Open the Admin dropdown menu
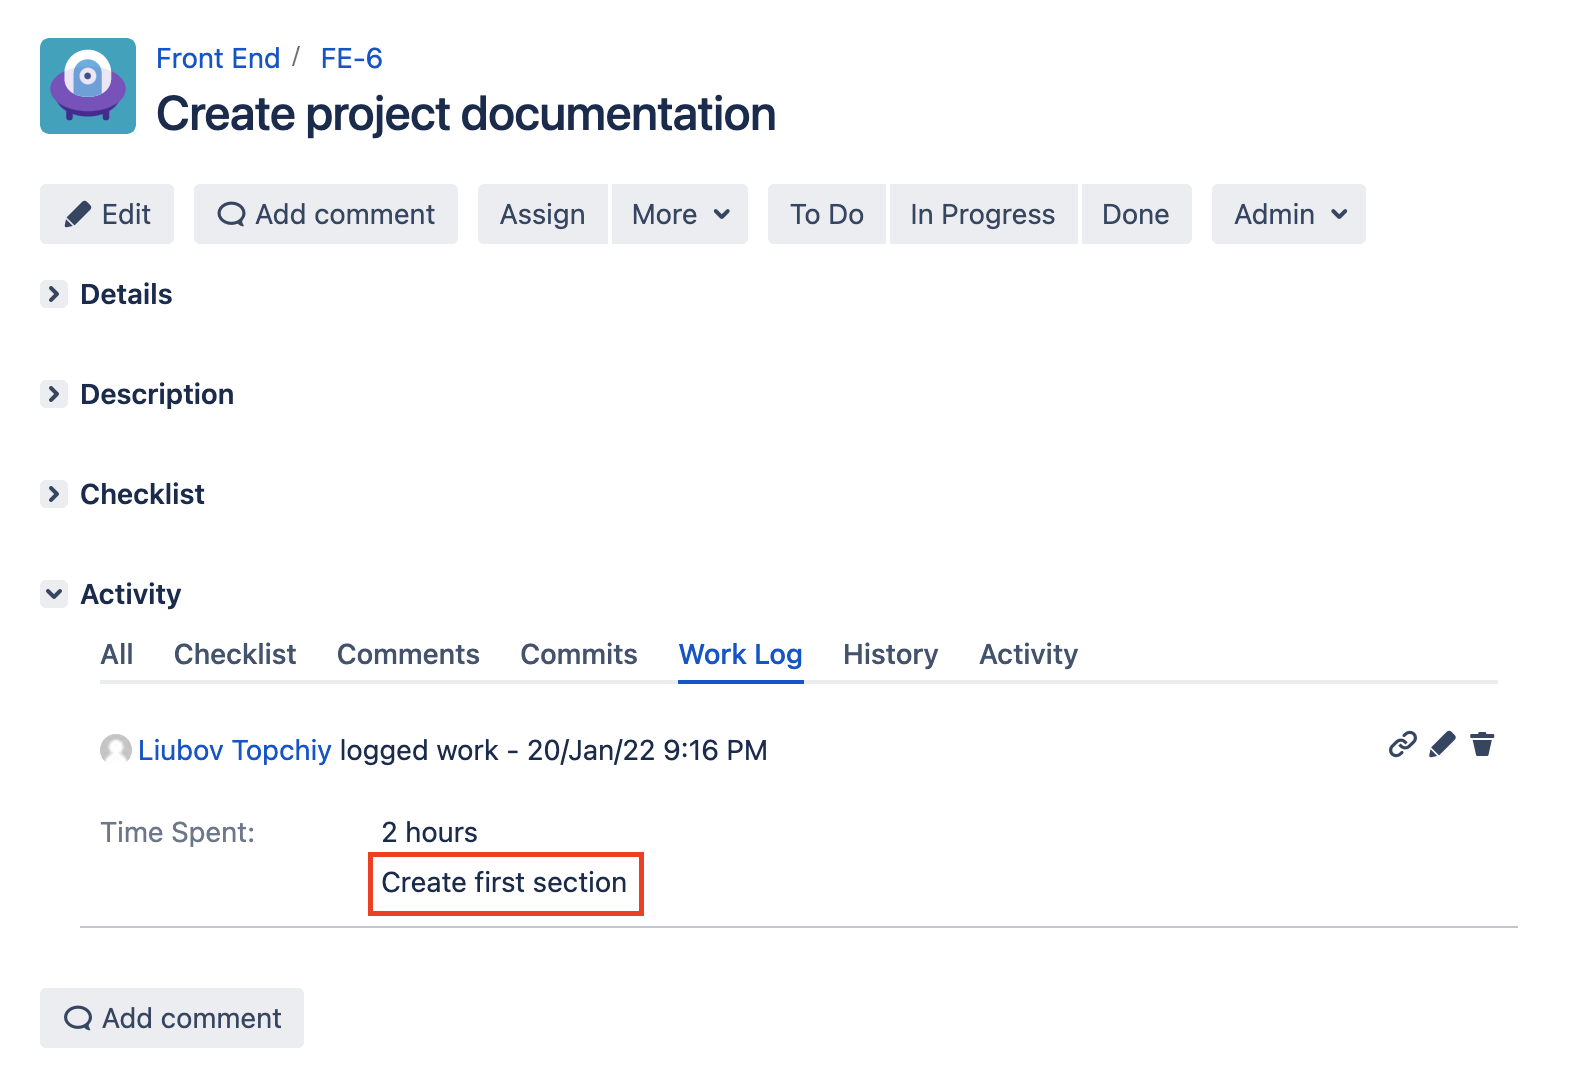The width and height of the screenshot is (1572, 1090). (x=1288, y=214)
